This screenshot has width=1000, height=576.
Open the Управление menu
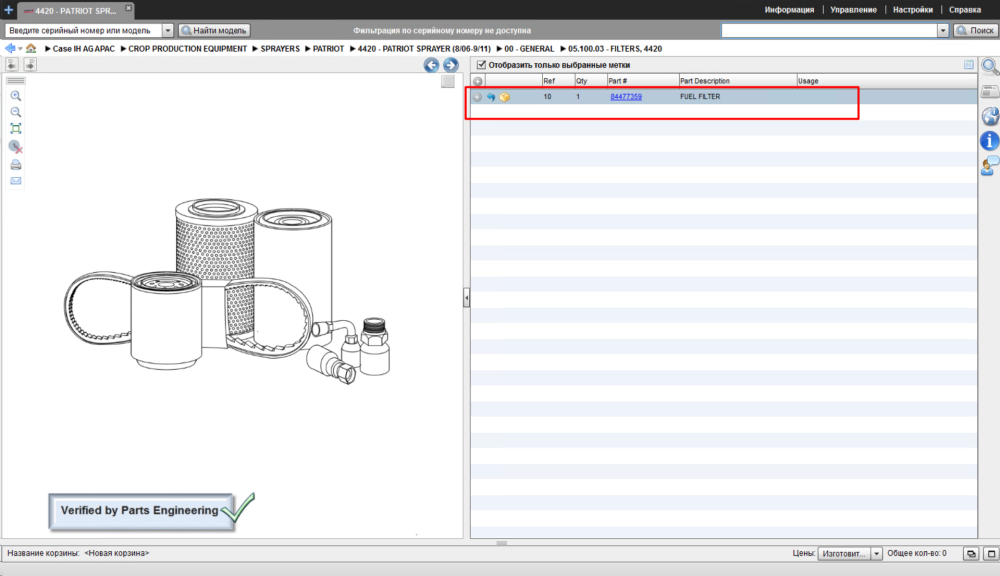[853, 10]
